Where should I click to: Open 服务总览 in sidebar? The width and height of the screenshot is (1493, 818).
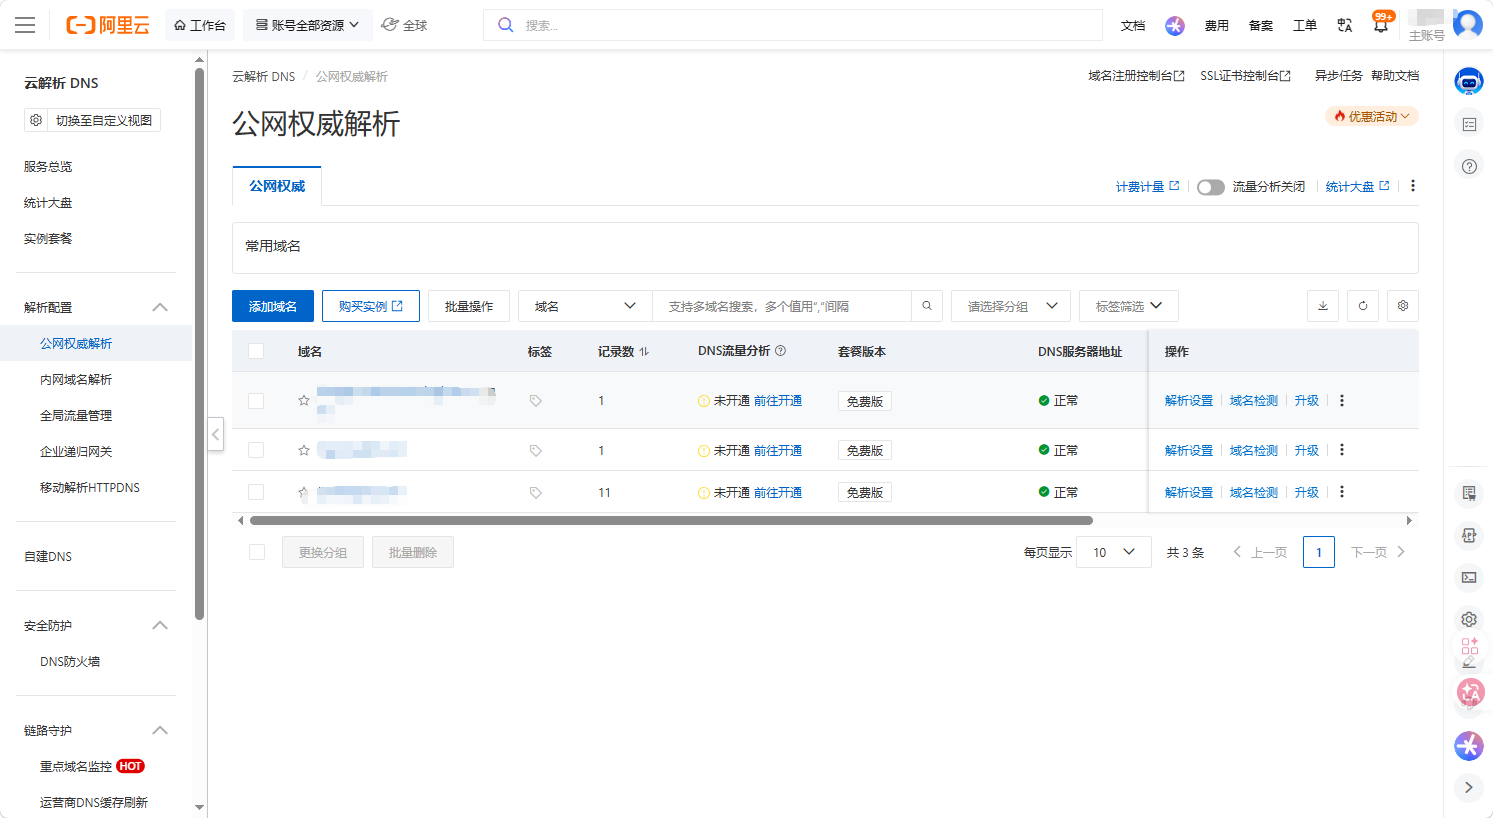[48, 166]
